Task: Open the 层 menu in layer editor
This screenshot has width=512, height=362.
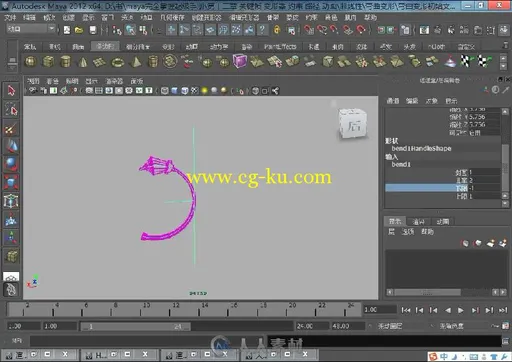Action: point(391,231)
